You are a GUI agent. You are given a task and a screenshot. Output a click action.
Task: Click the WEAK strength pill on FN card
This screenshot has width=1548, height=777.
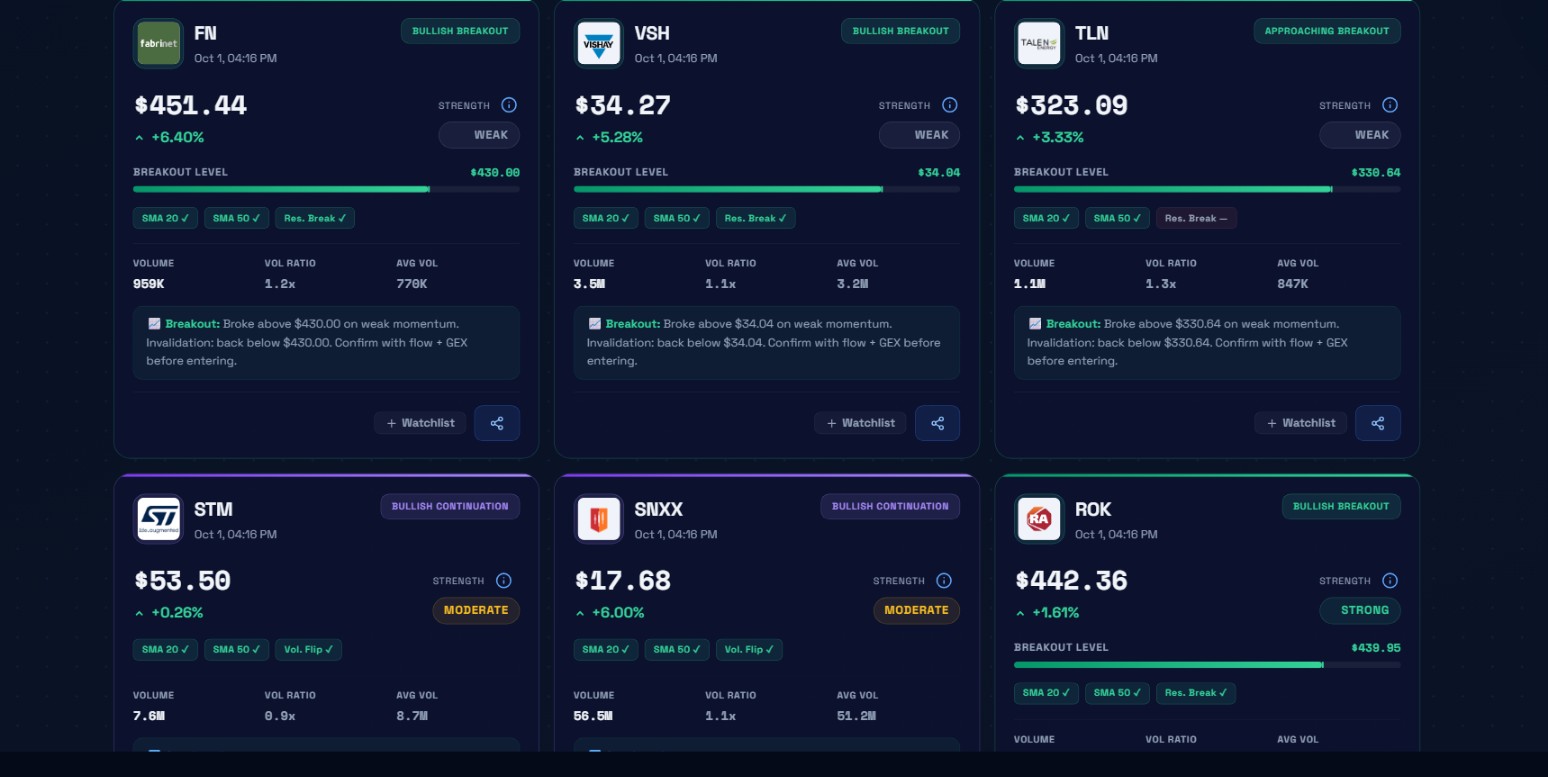coord(479,135)
